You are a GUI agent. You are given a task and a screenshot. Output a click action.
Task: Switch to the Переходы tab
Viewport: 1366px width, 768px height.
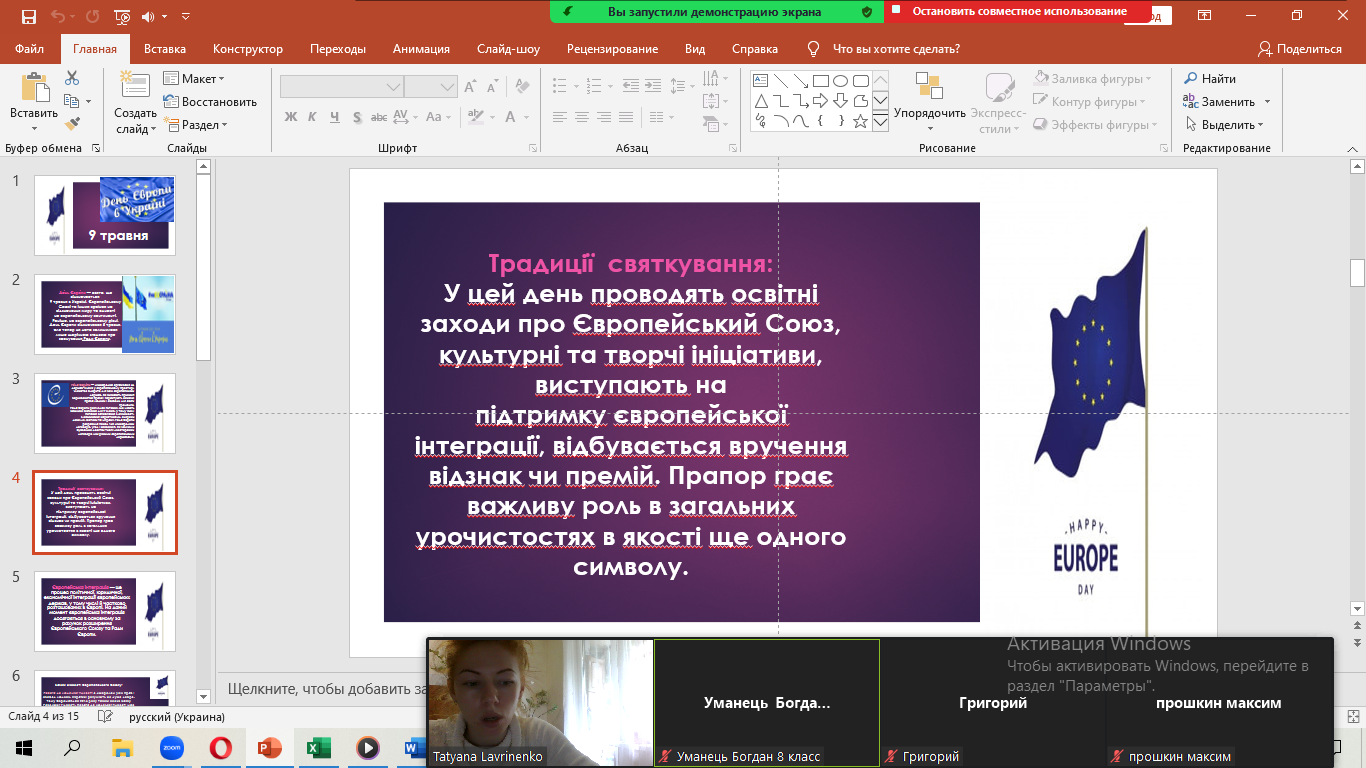click(x=338, y=49)
